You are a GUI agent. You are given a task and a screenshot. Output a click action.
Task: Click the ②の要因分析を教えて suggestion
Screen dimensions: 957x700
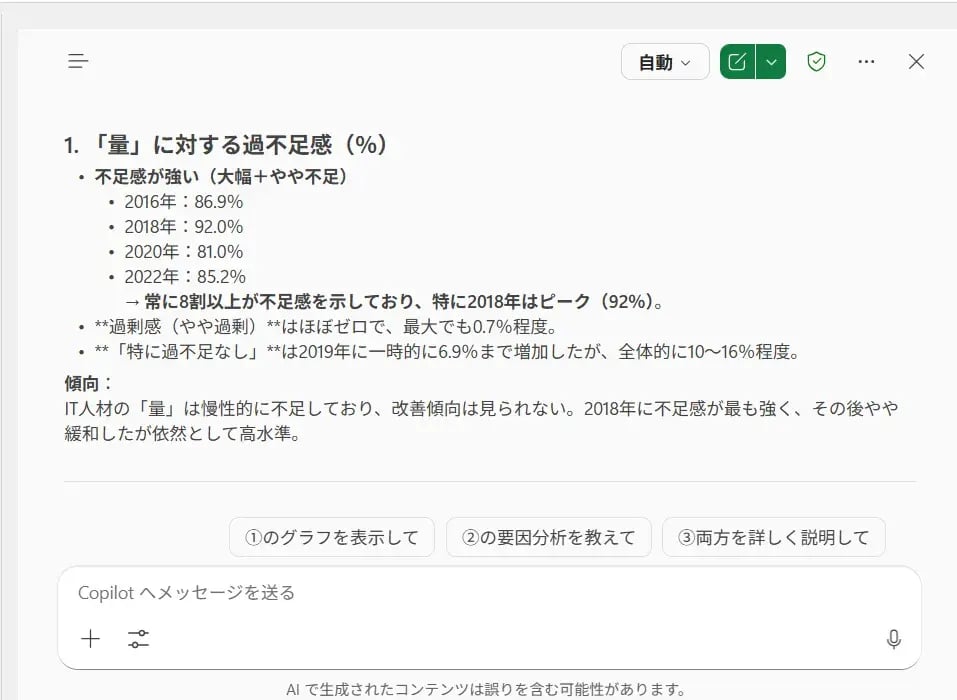pos(548,537)
